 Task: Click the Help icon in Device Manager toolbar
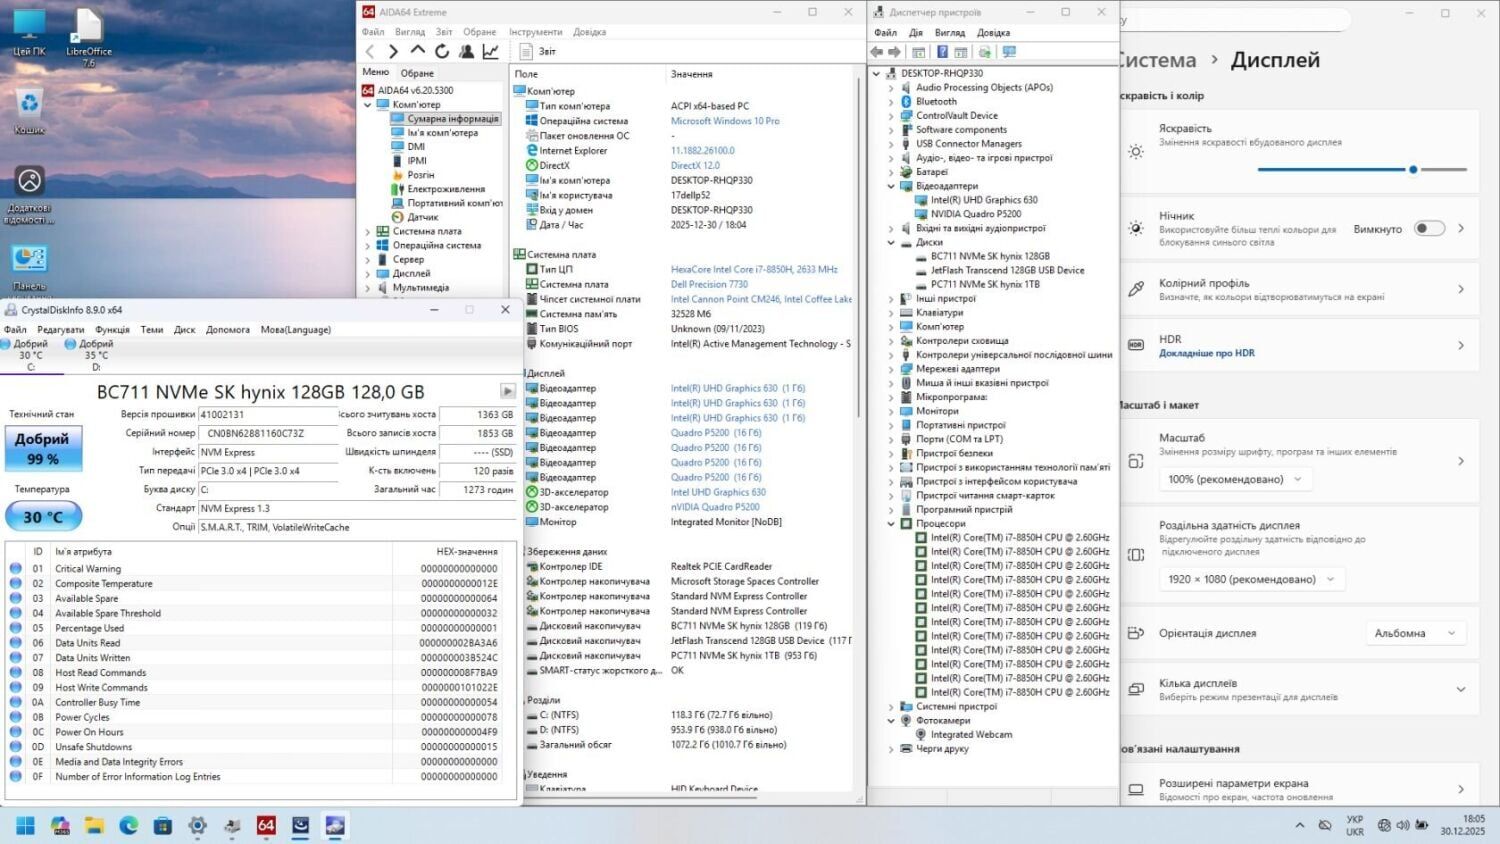(x=941, y=52)
